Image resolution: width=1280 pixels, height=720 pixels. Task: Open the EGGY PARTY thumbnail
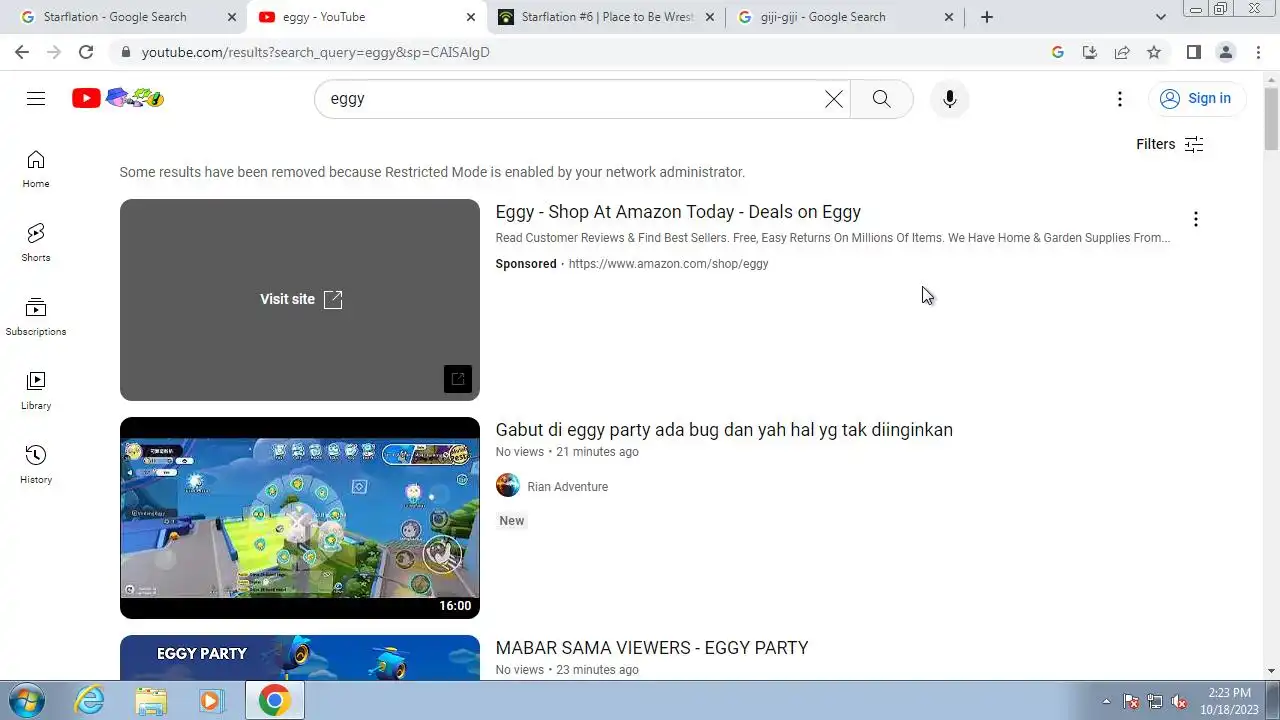click(x=300, y=658)
